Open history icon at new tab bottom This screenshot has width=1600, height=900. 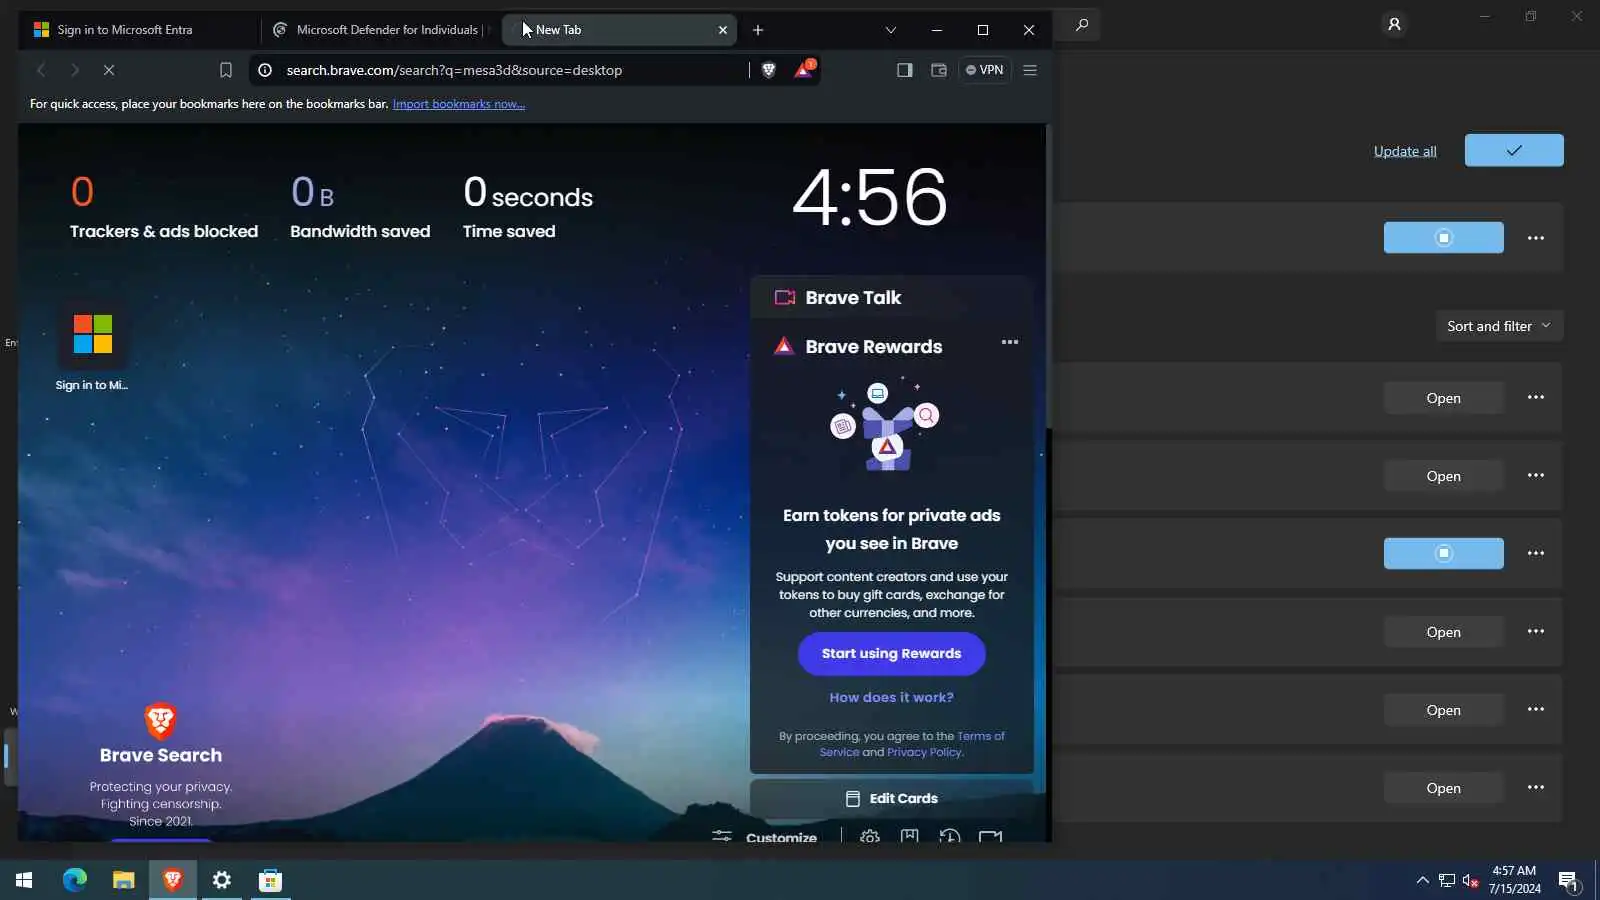[x=950, y=836]
